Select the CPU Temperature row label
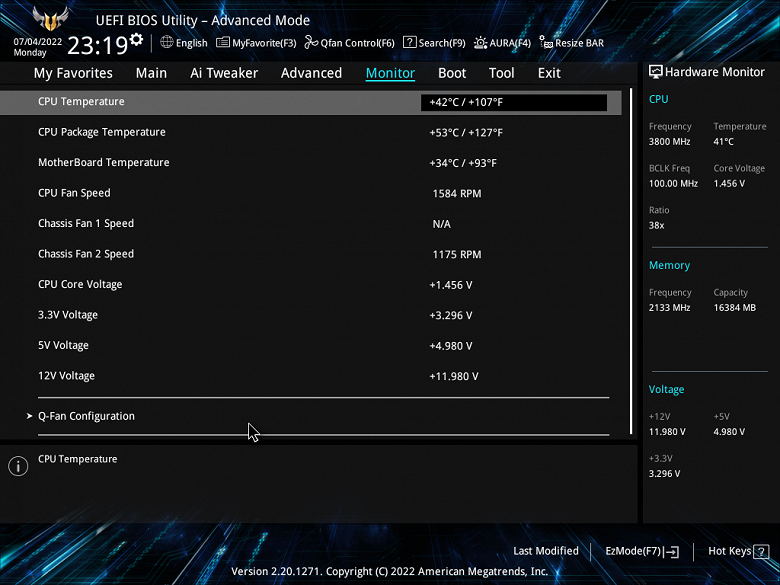The height and width of the screenshot is (585, 780). (x=81, y=101)
